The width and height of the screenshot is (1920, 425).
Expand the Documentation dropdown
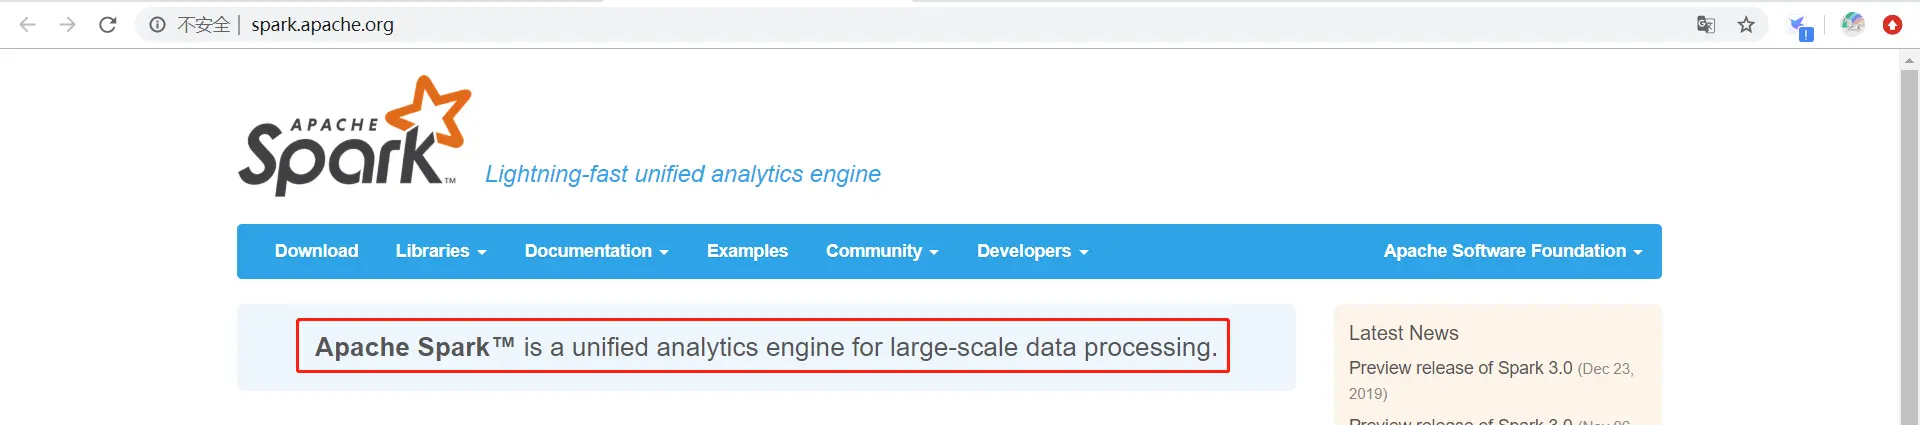coord(596,251)
